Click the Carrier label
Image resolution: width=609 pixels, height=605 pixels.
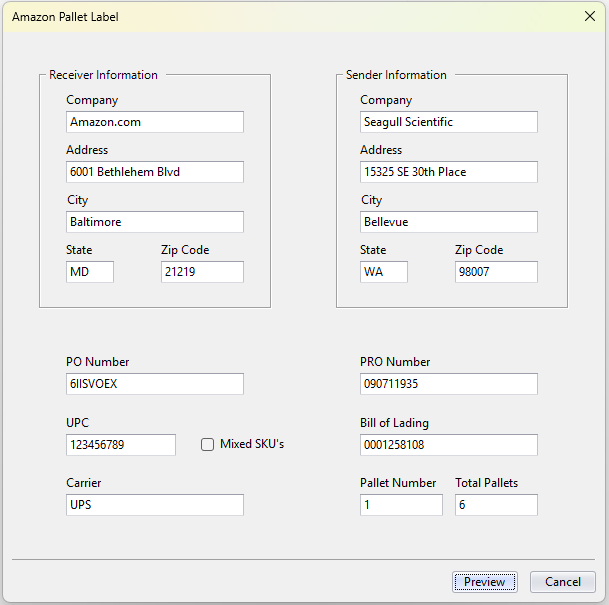point(84,483)
